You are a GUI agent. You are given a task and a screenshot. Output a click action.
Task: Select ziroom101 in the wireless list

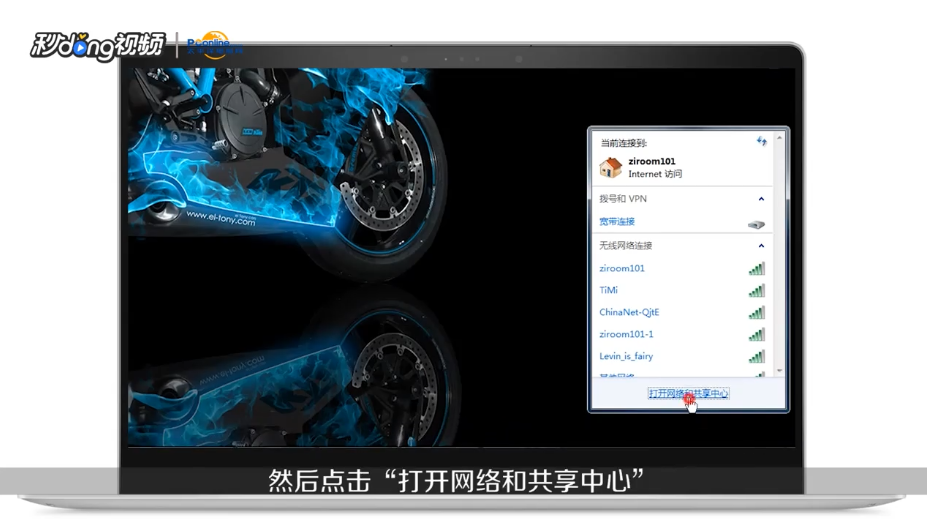(x=622, y=268)
